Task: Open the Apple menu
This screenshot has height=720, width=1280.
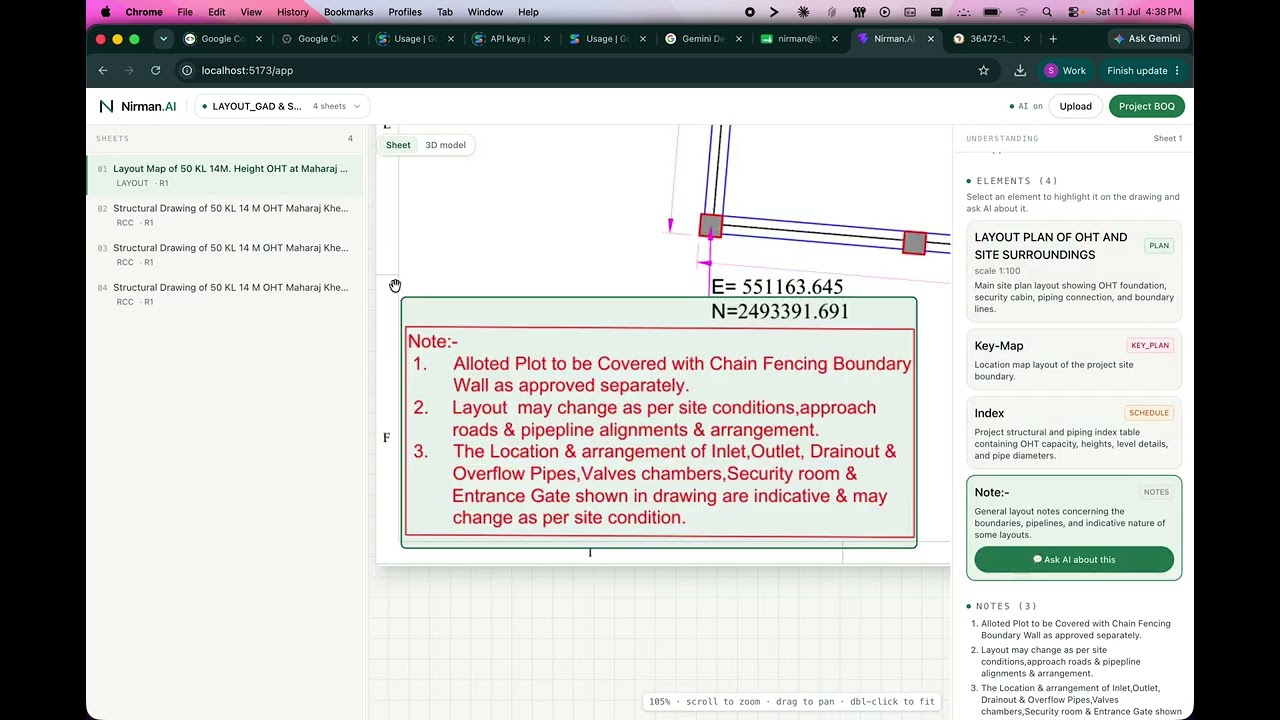Action: (105, 12)
